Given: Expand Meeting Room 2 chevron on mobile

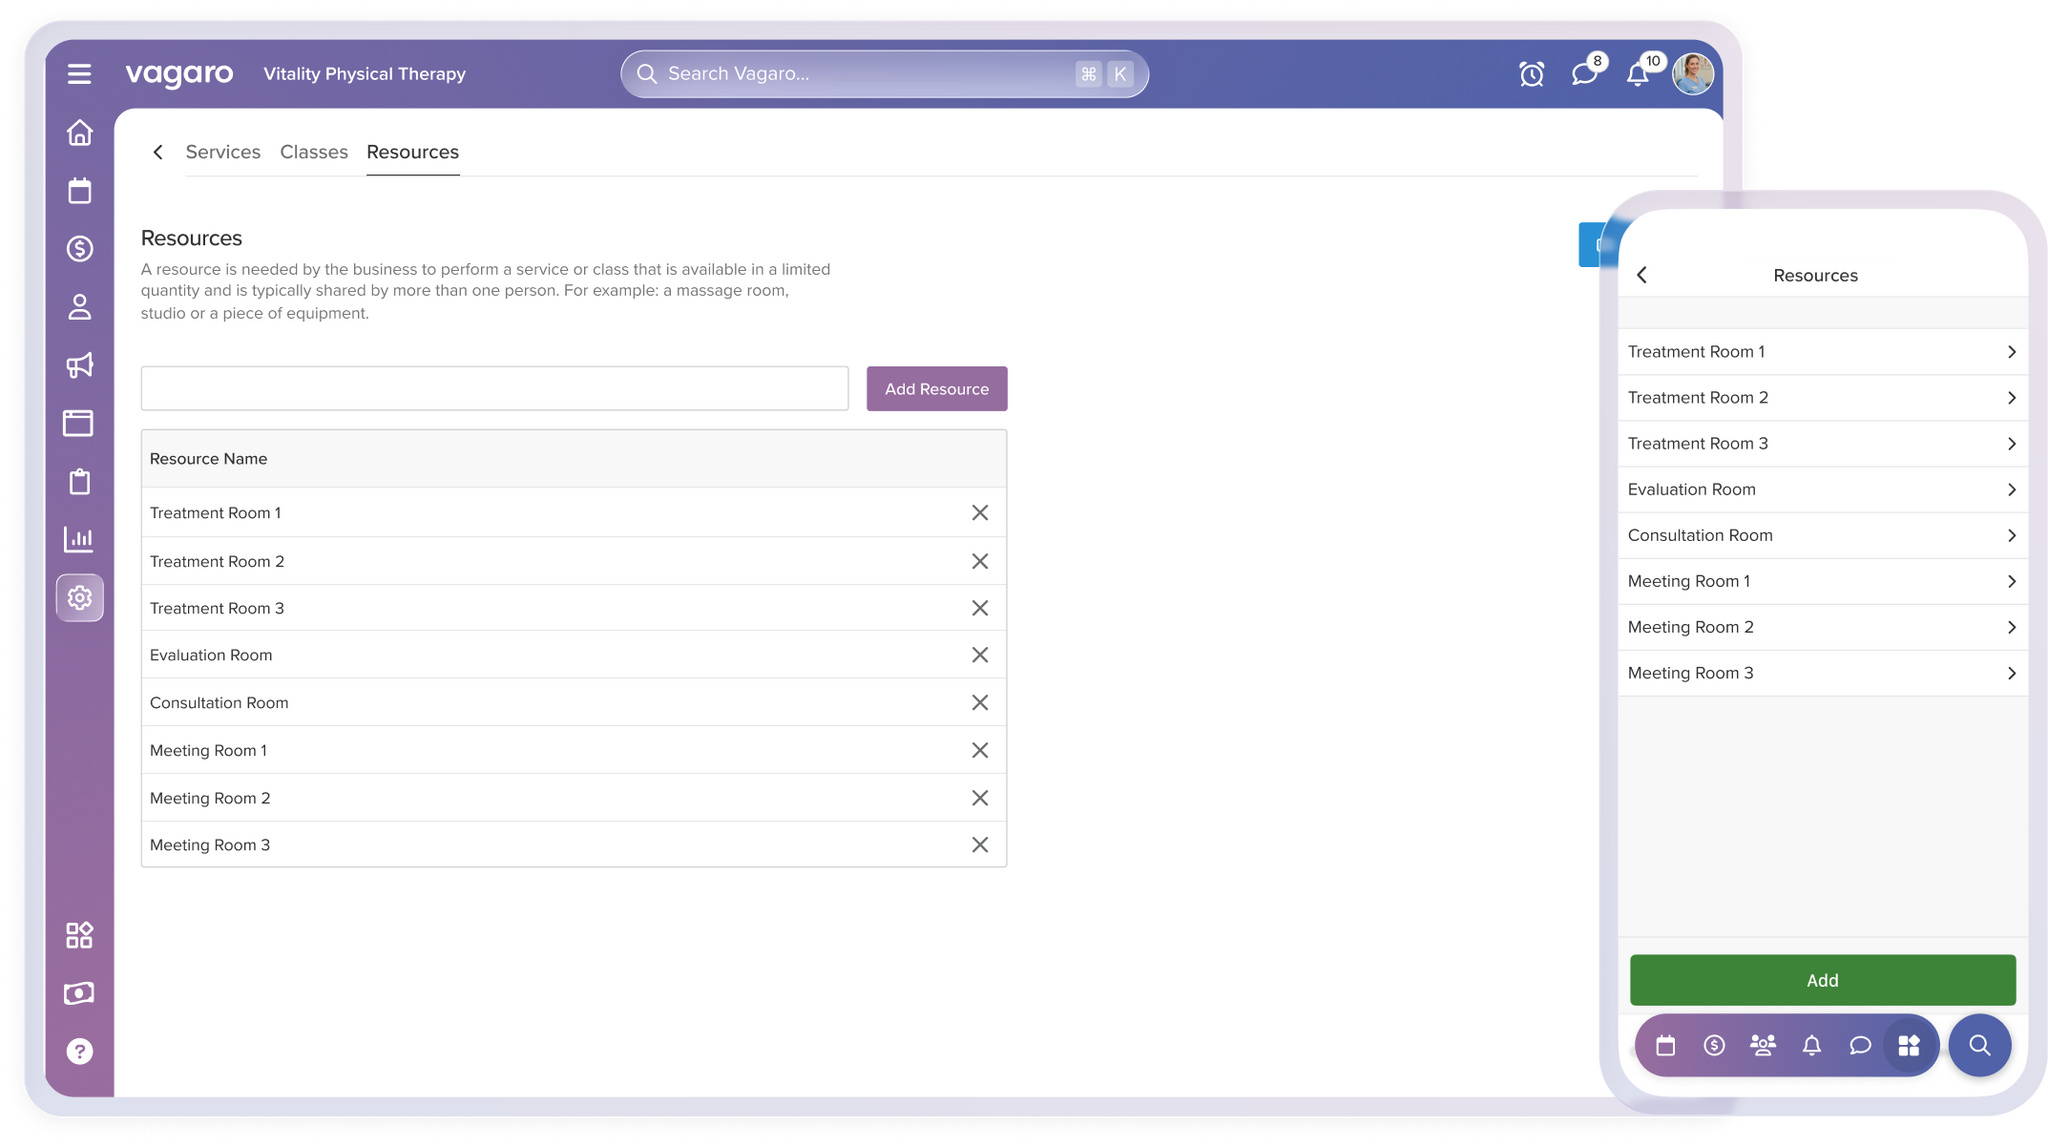Looking at the screenshot, I should click(2011, 628).
